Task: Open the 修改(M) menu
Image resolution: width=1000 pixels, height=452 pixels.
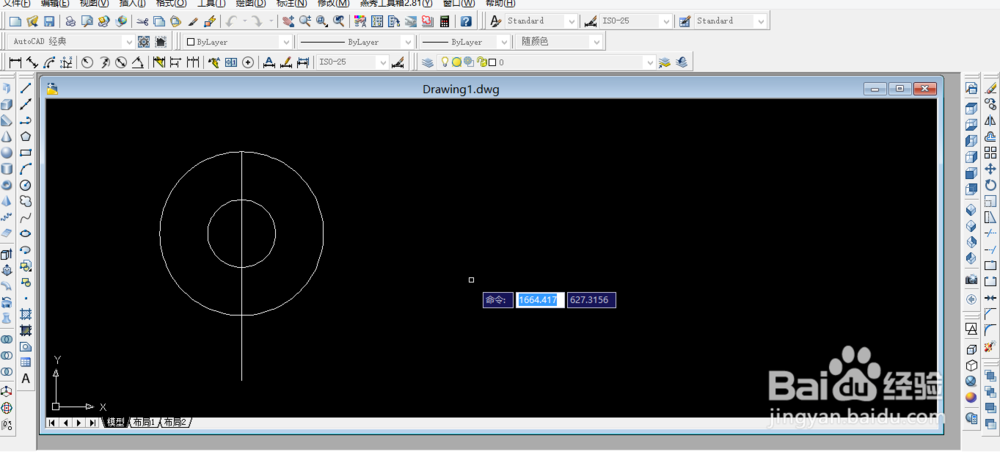Action: point(333,3)
